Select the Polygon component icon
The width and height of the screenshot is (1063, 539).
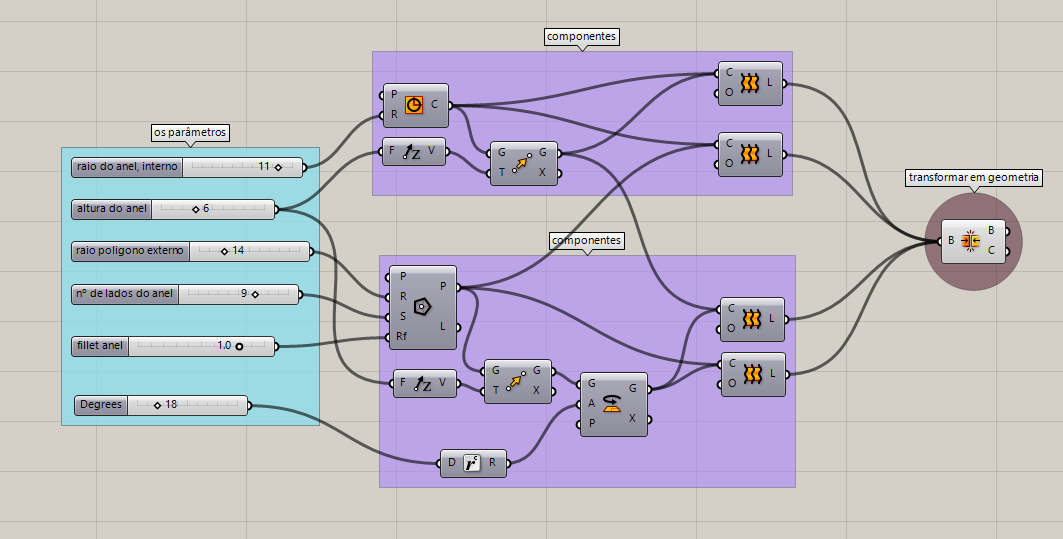pyautogui.click(x=421, y=307)
